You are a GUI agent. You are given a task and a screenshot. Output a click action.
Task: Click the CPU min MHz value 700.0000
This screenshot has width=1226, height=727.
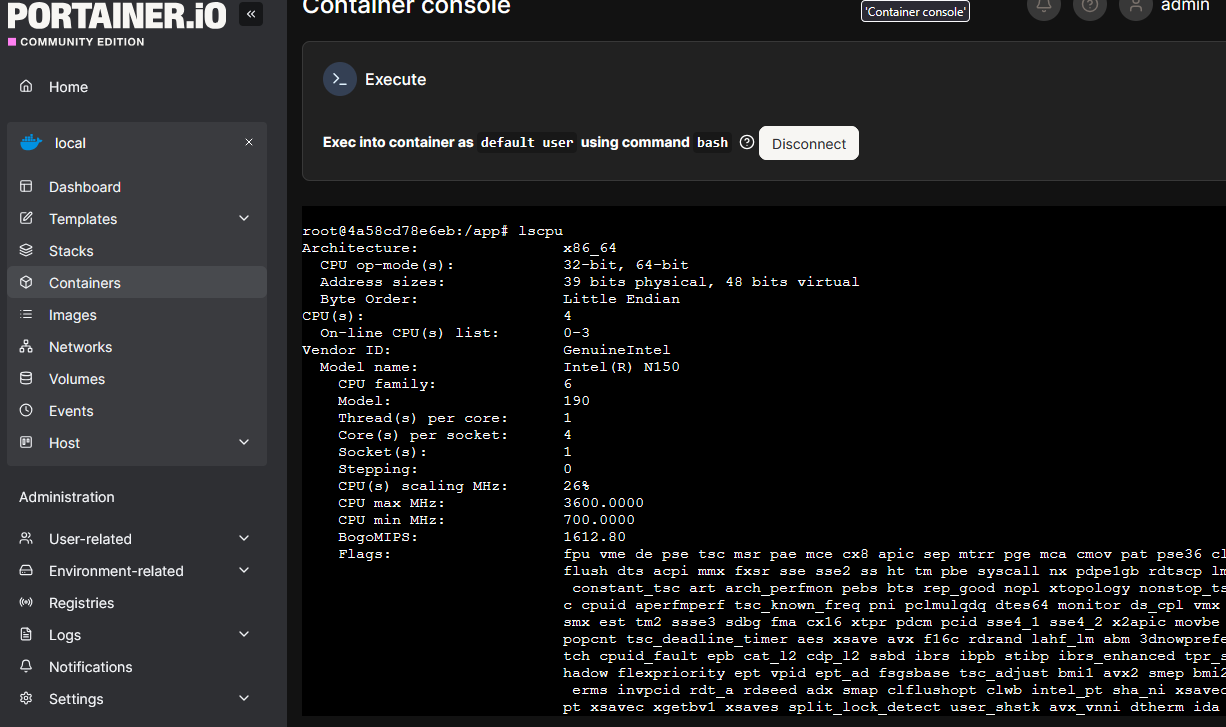point(599,520)
